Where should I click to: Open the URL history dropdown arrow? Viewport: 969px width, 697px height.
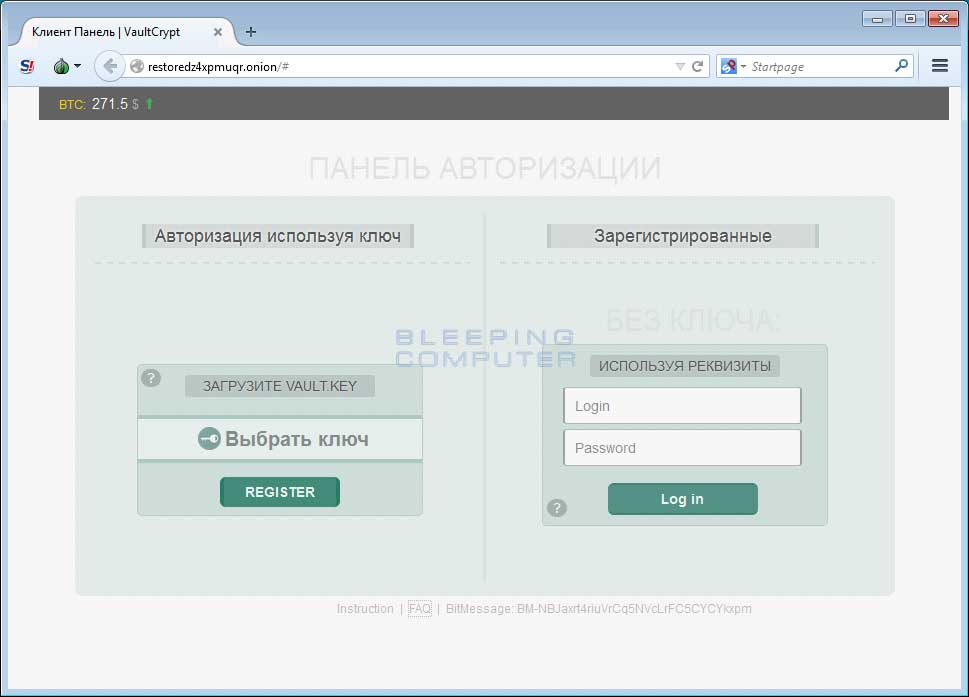[x=680, y=67]
